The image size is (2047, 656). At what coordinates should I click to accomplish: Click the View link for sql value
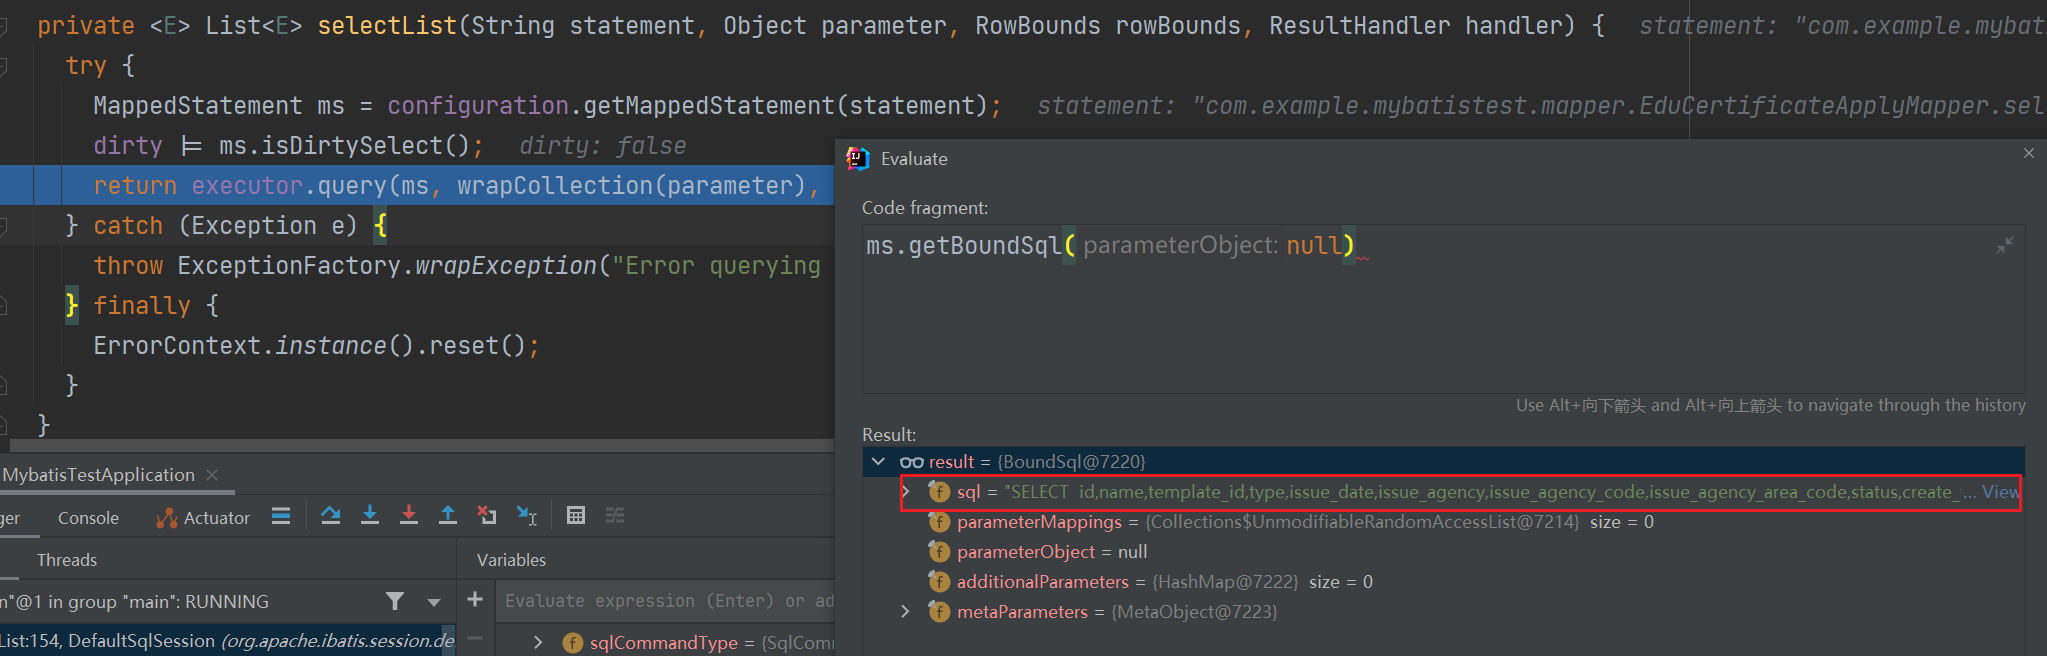click(2000, 492)
